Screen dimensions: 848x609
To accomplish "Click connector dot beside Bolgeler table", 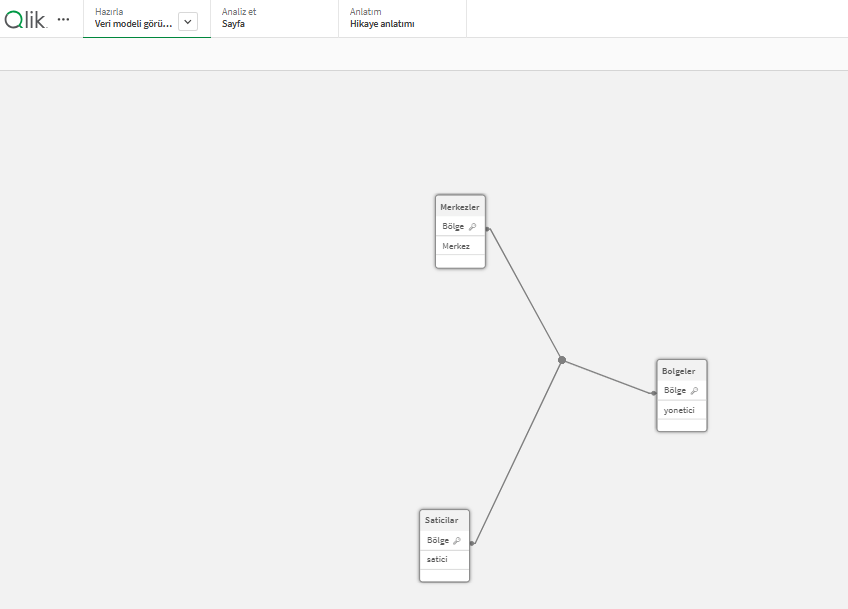I will tap(654, 393).
